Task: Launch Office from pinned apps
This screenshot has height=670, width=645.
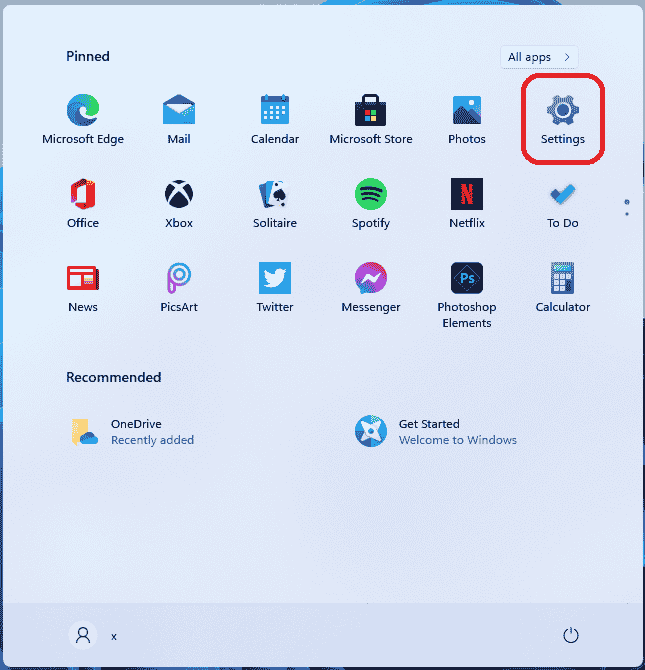Action: [x=83, y=203]
